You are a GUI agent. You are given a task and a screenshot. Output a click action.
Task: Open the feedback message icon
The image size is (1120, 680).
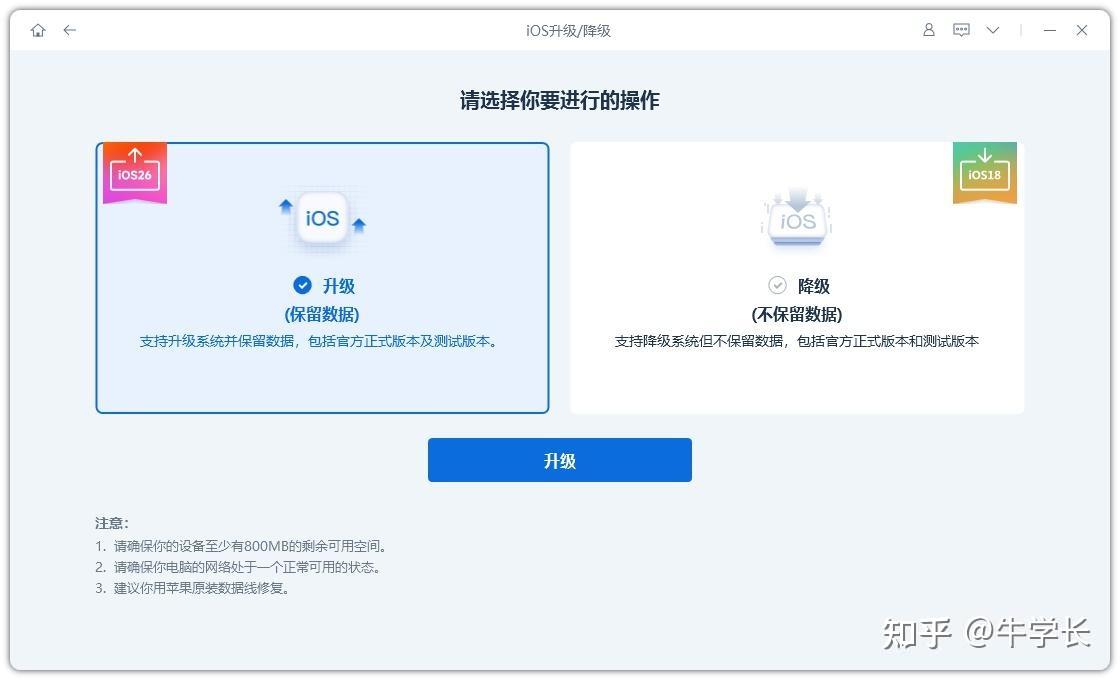coord(961,30)
